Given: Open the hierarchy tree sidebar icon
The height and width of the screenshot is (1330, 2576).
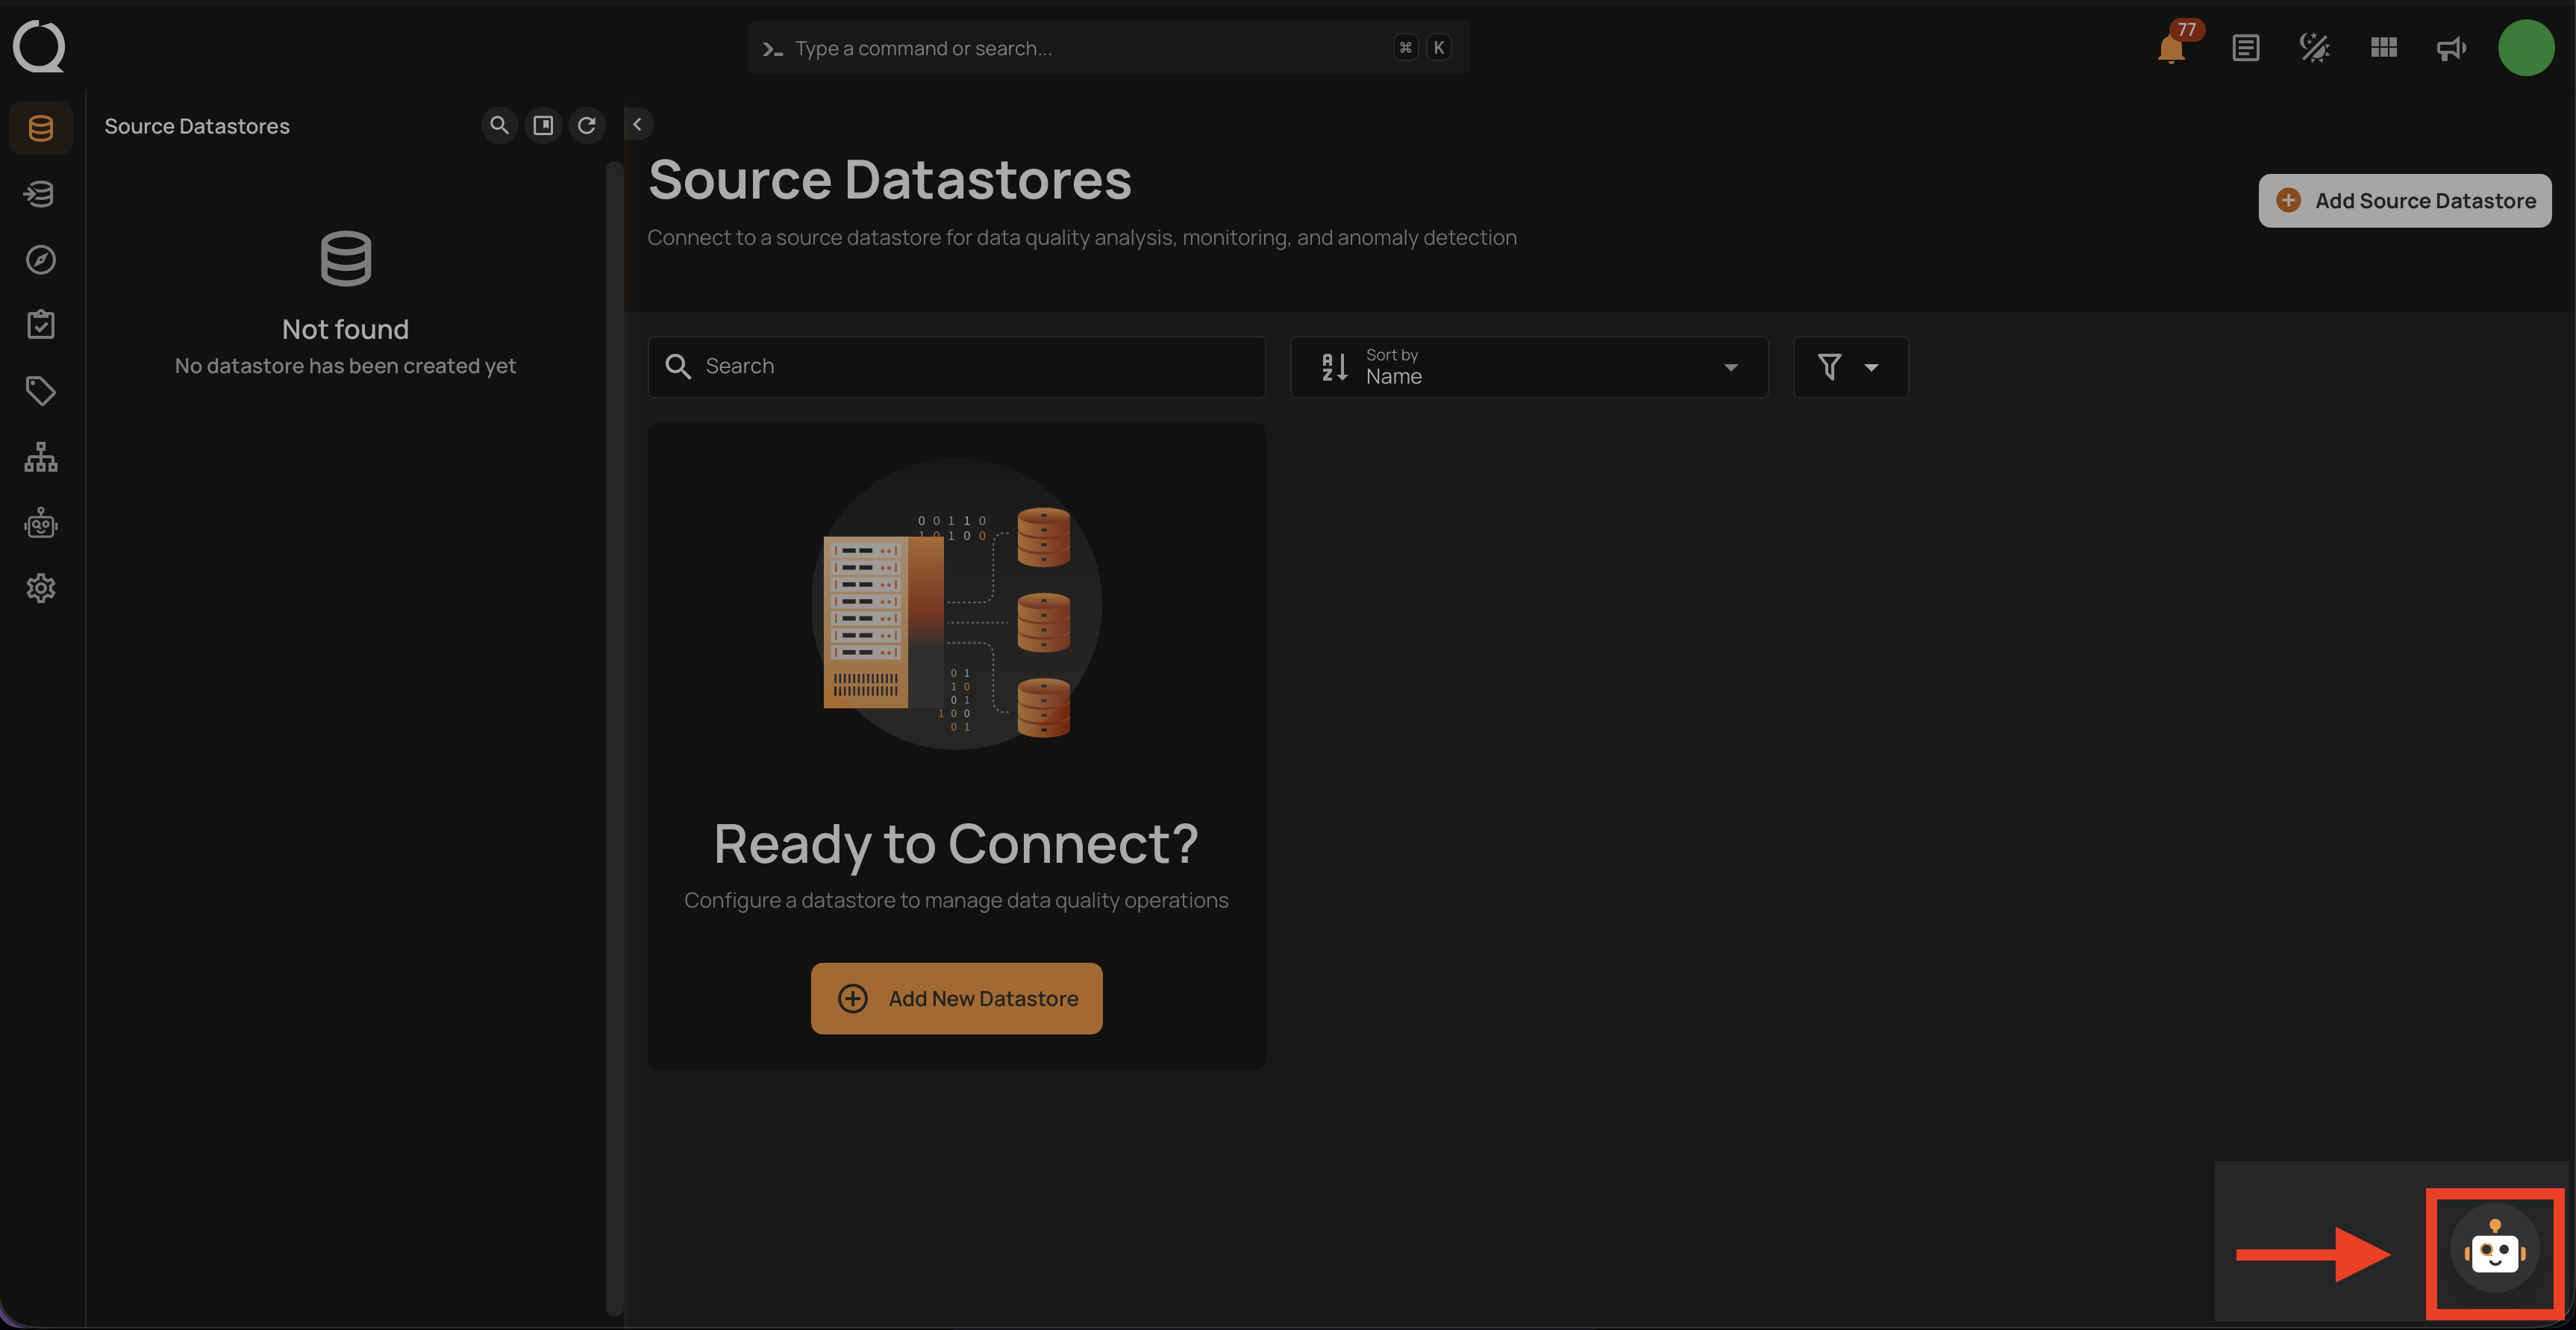Looking at the screenshot, I should [40, 457].
